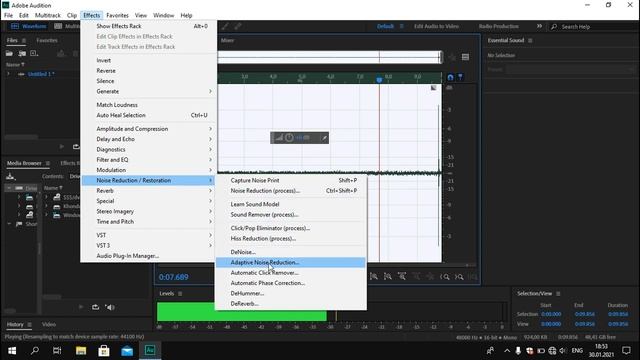Open file folder icon in Files panel

(9, 53)
